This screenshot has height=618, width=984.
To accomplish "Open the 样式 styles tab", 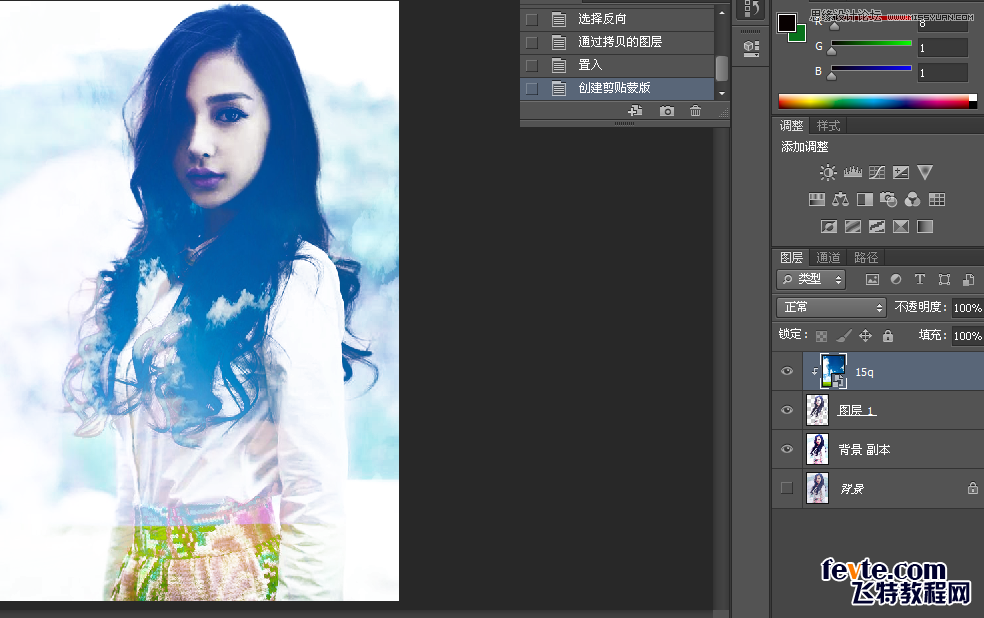I will (827, 125).
